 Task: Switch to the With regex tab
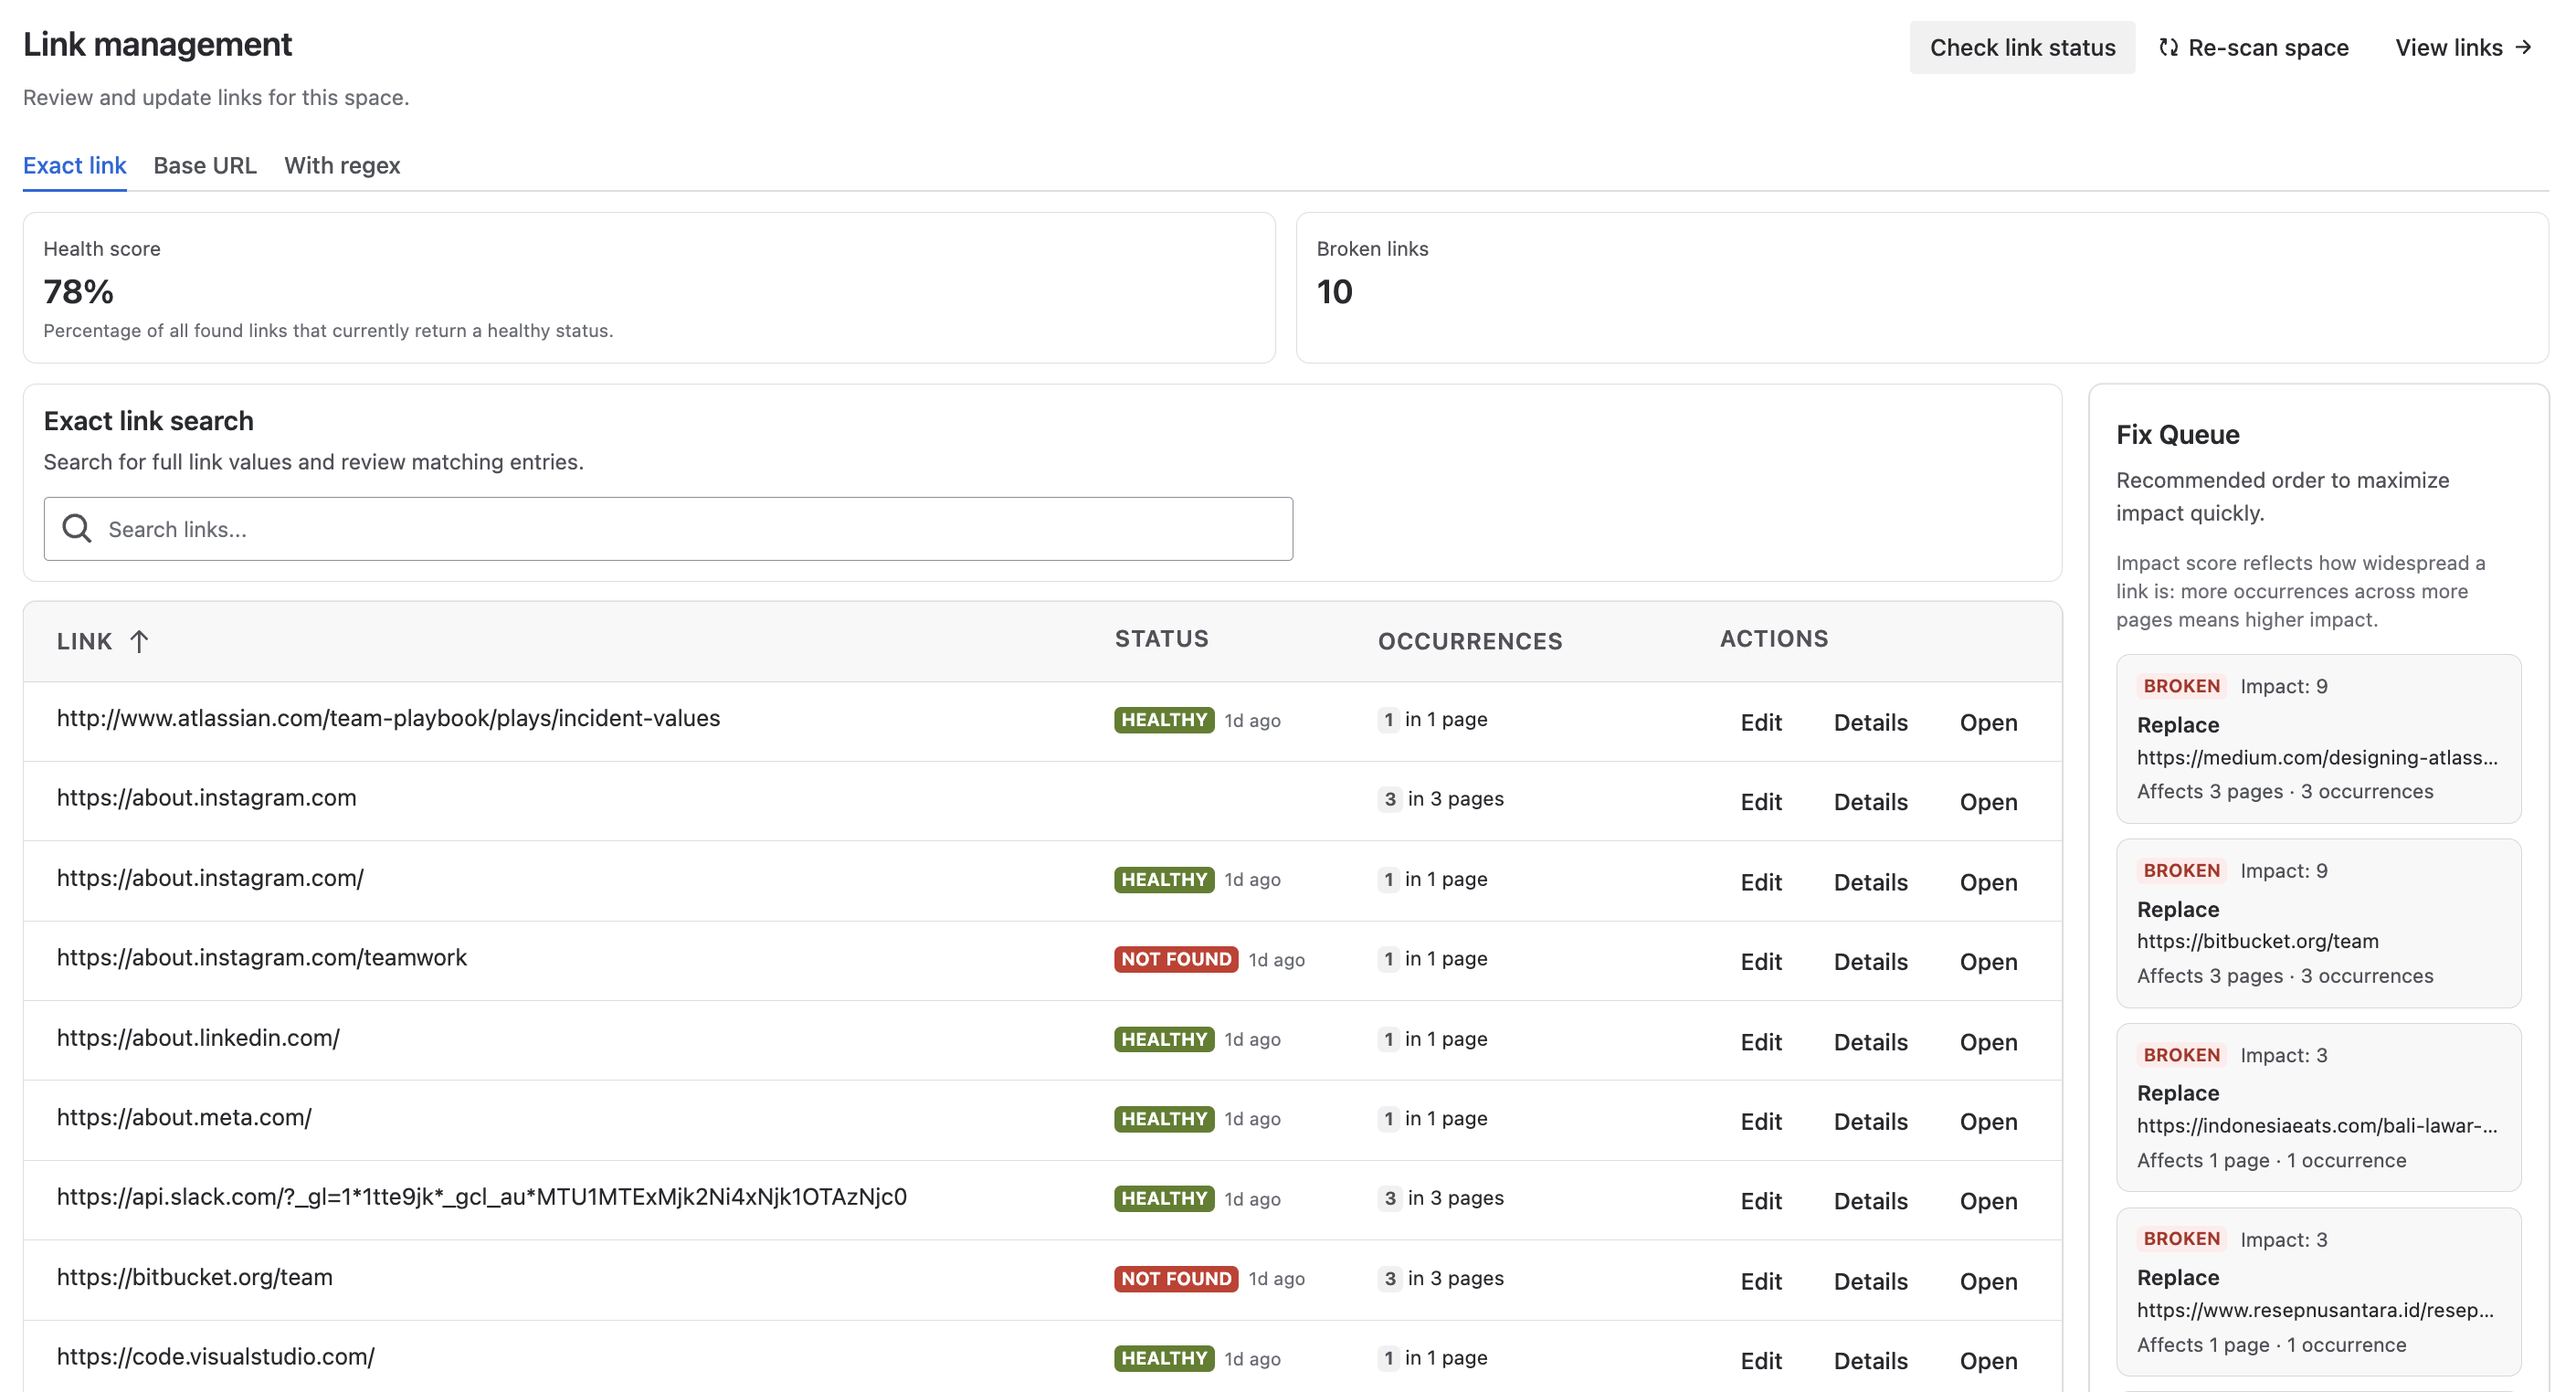pos(342,165)
